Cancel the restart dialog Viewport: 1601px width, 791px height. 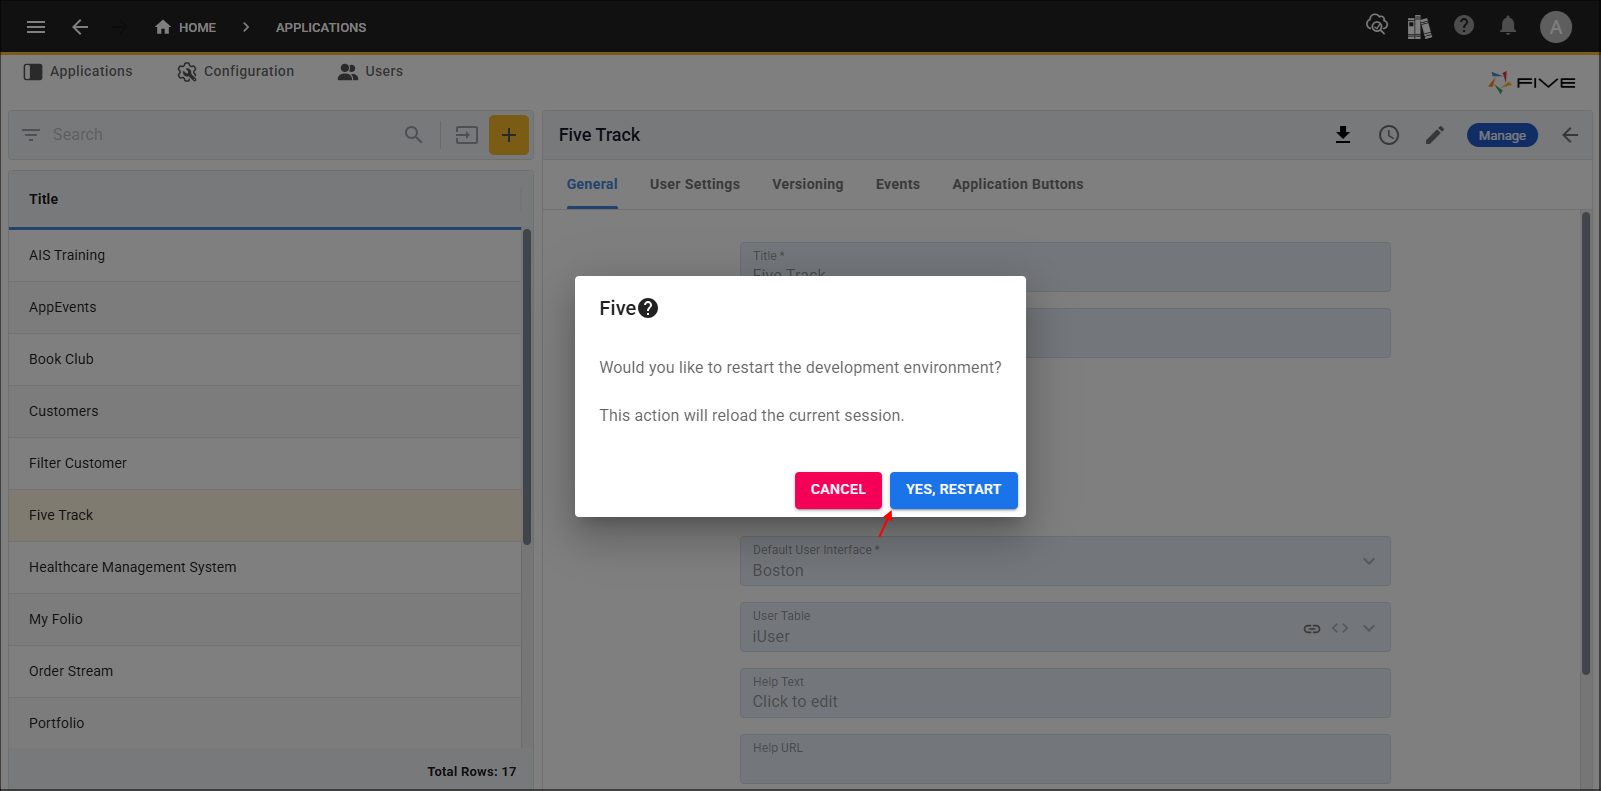(x=838, y=490)
